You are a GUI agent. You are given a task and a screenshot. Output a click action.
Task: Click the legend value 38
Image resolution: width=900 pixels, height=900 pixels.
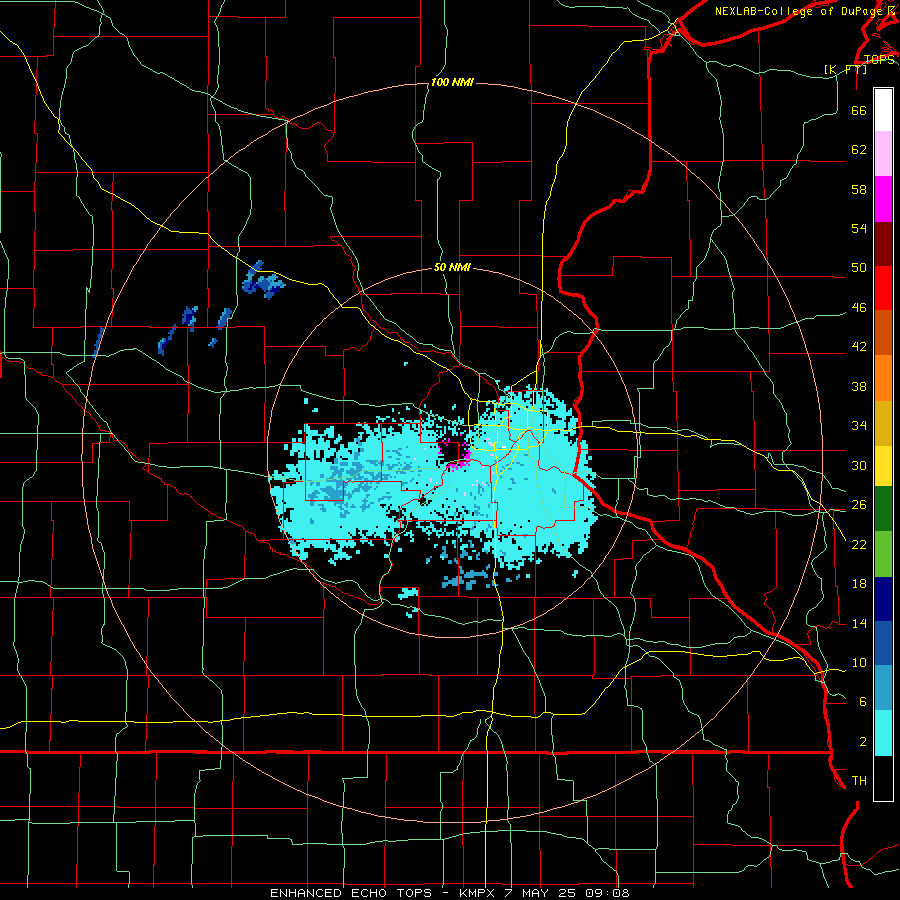pos(859,386)
